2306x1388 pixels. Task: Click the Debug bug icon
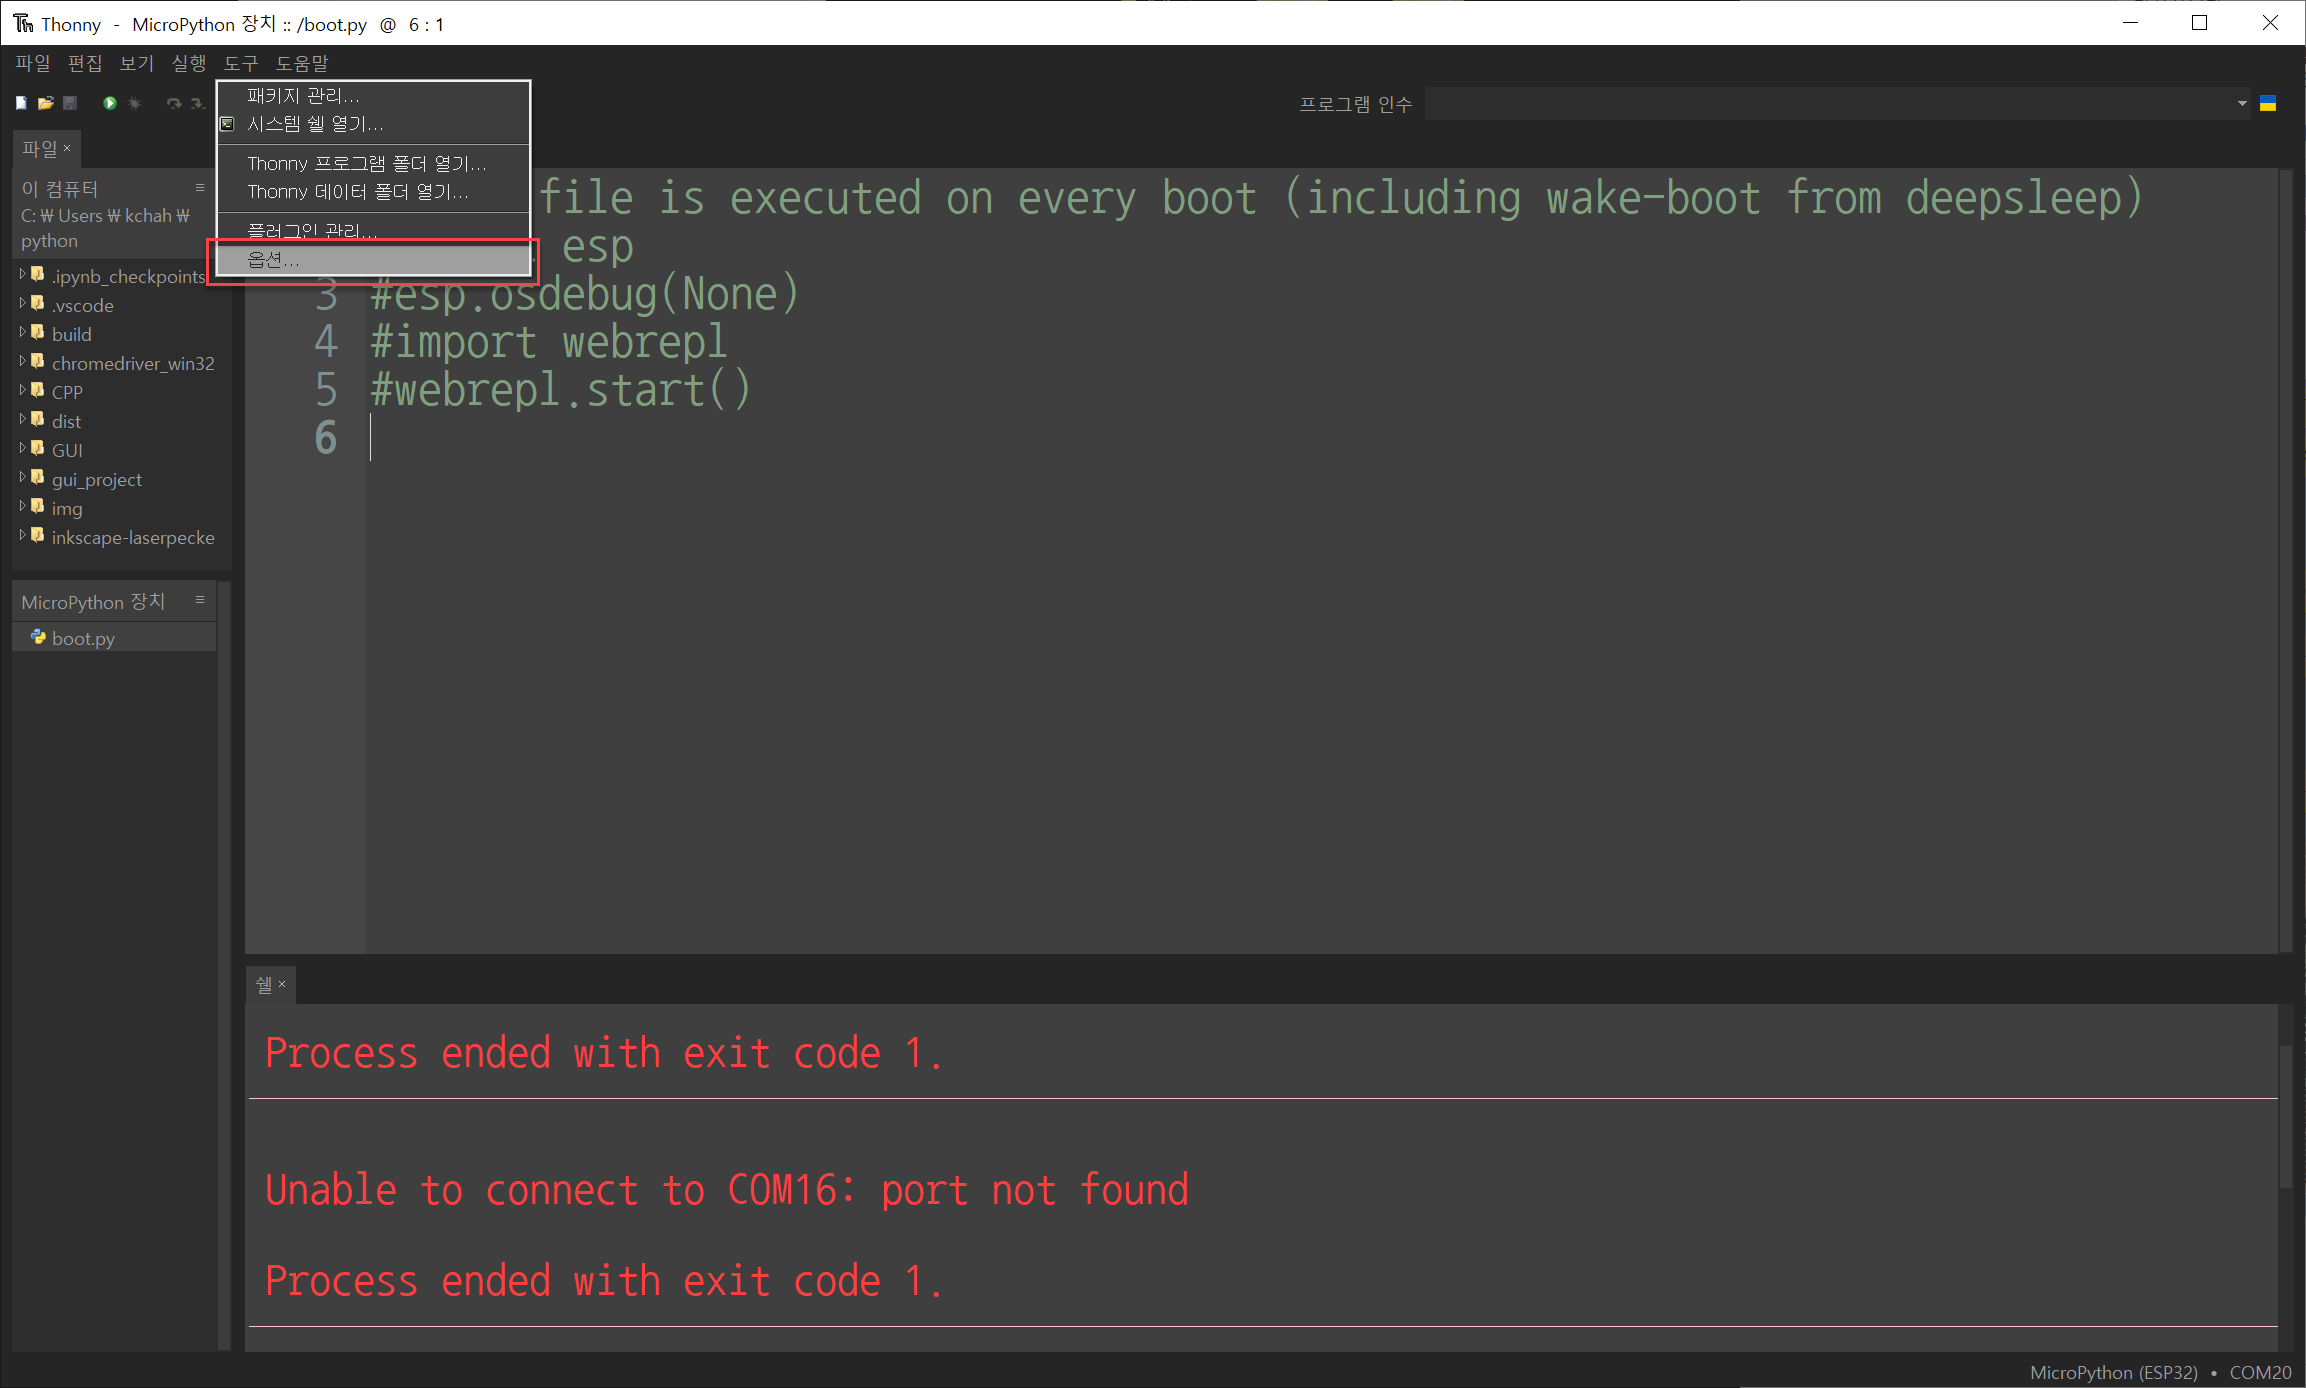click(135, 103)
